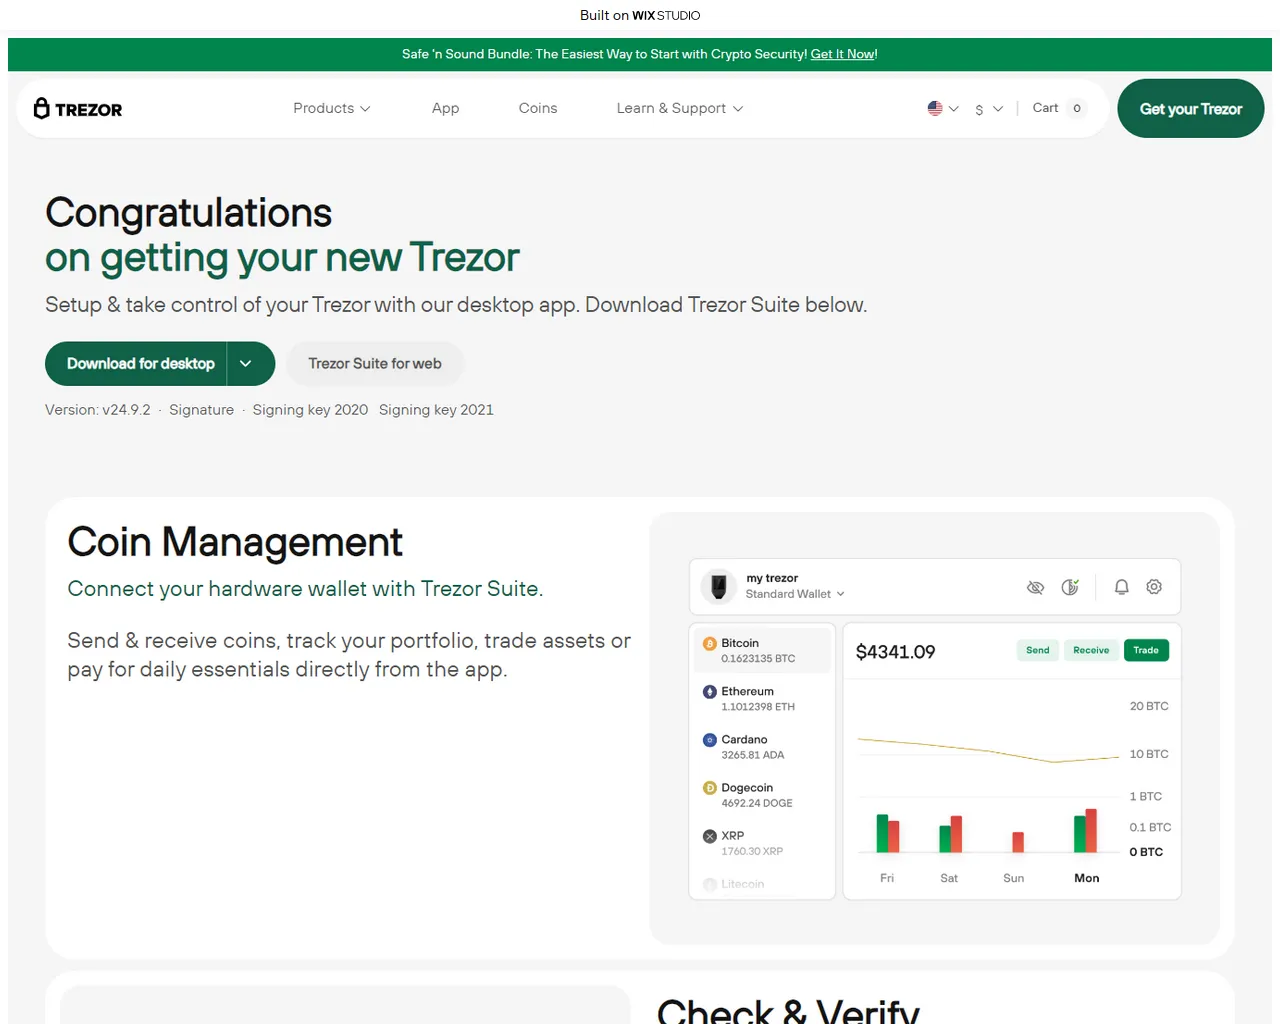The width and height of the screenshot is (1280, 1024).
Task: Click the Send button
Action: click(1038, 650)
